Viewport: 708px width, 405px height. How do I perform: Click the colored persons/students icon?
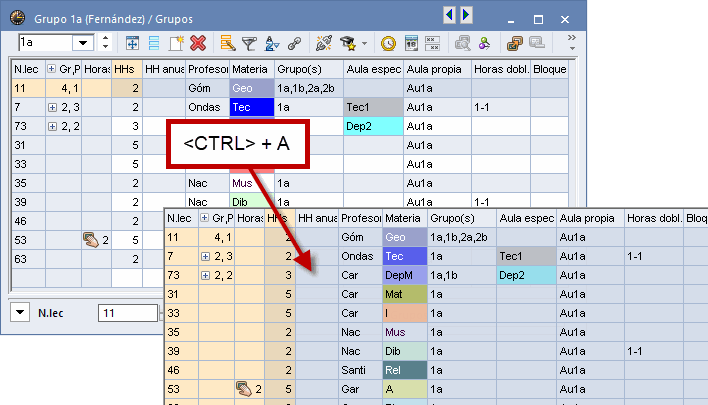coord(484,43)
